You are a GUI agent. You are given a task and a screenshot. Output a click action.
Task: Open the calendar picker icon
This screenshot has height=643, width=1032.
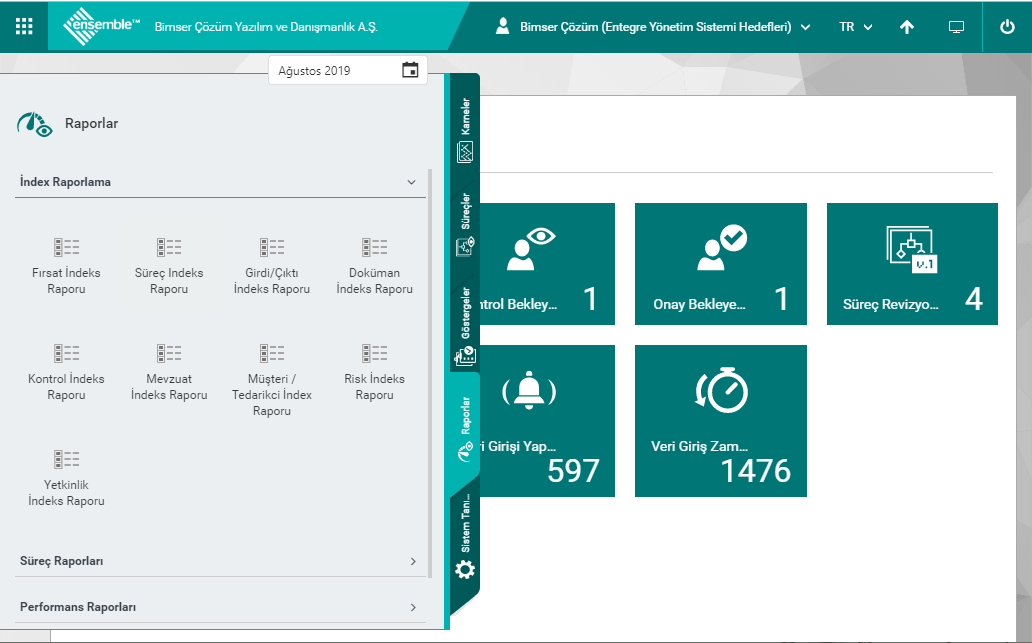coord(410,70)
